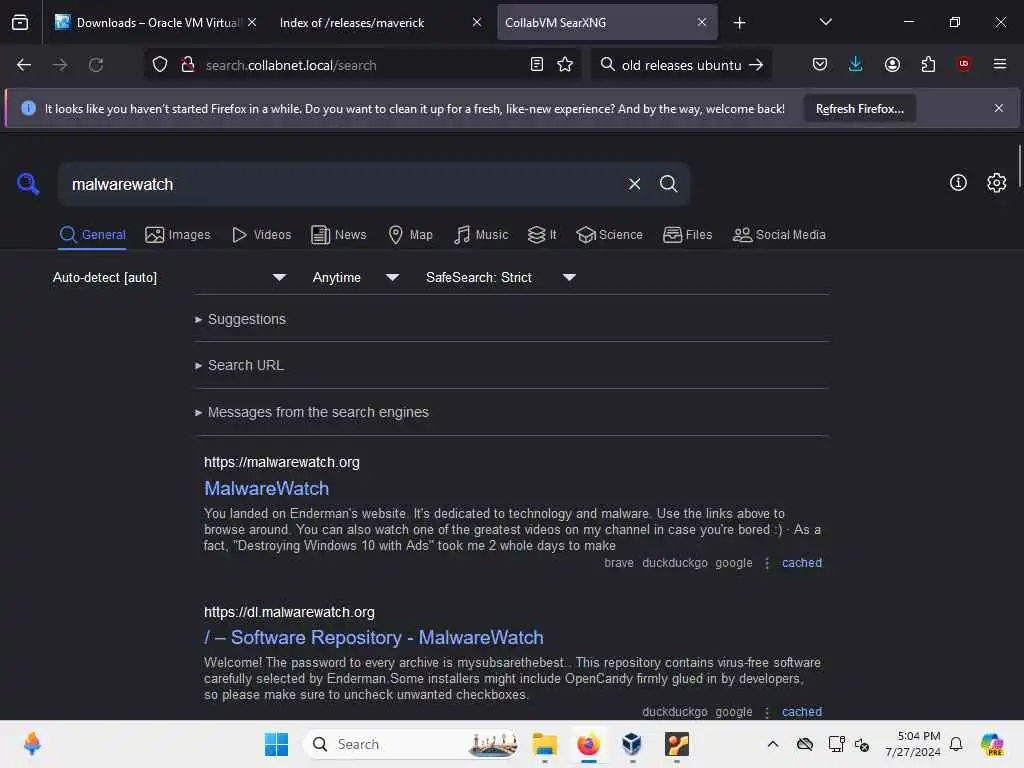Submit search with magnifier button
Image resolution: width=1024 pixels, height=768 pixels.
(x=668, y=184)
